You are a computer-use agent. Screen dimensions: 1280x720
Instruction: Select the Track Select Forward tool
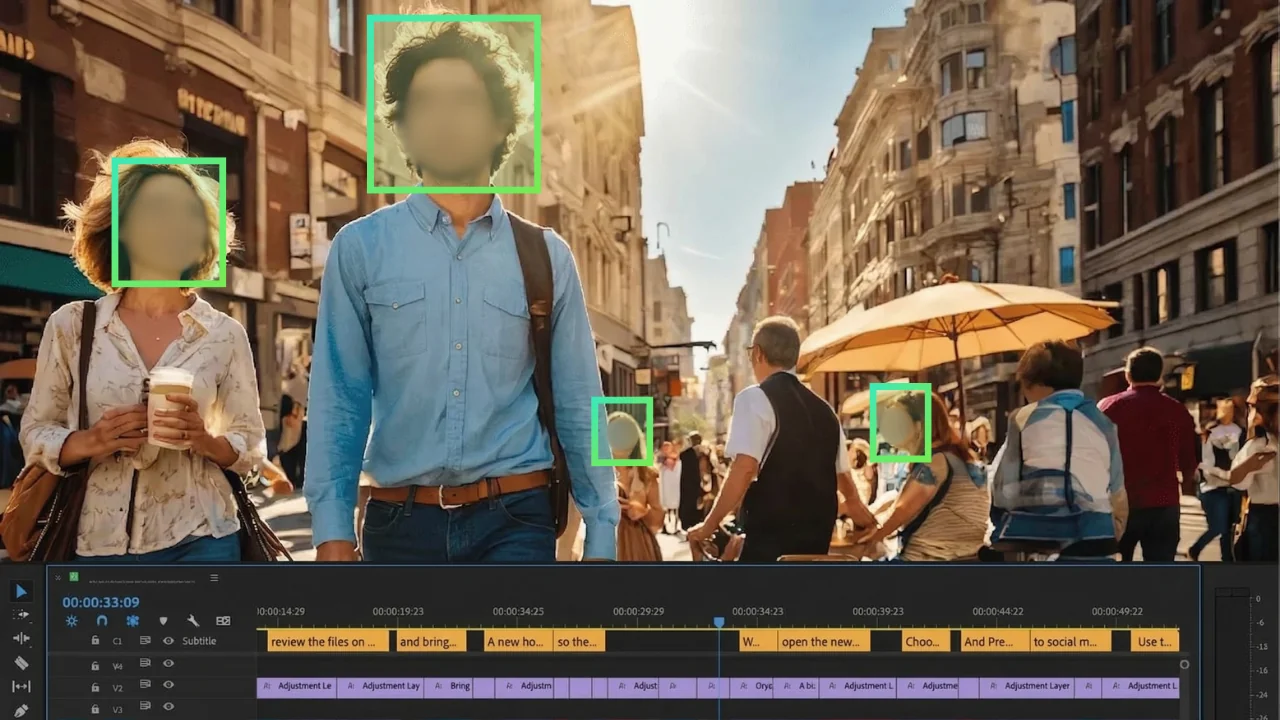click(21, 615)
